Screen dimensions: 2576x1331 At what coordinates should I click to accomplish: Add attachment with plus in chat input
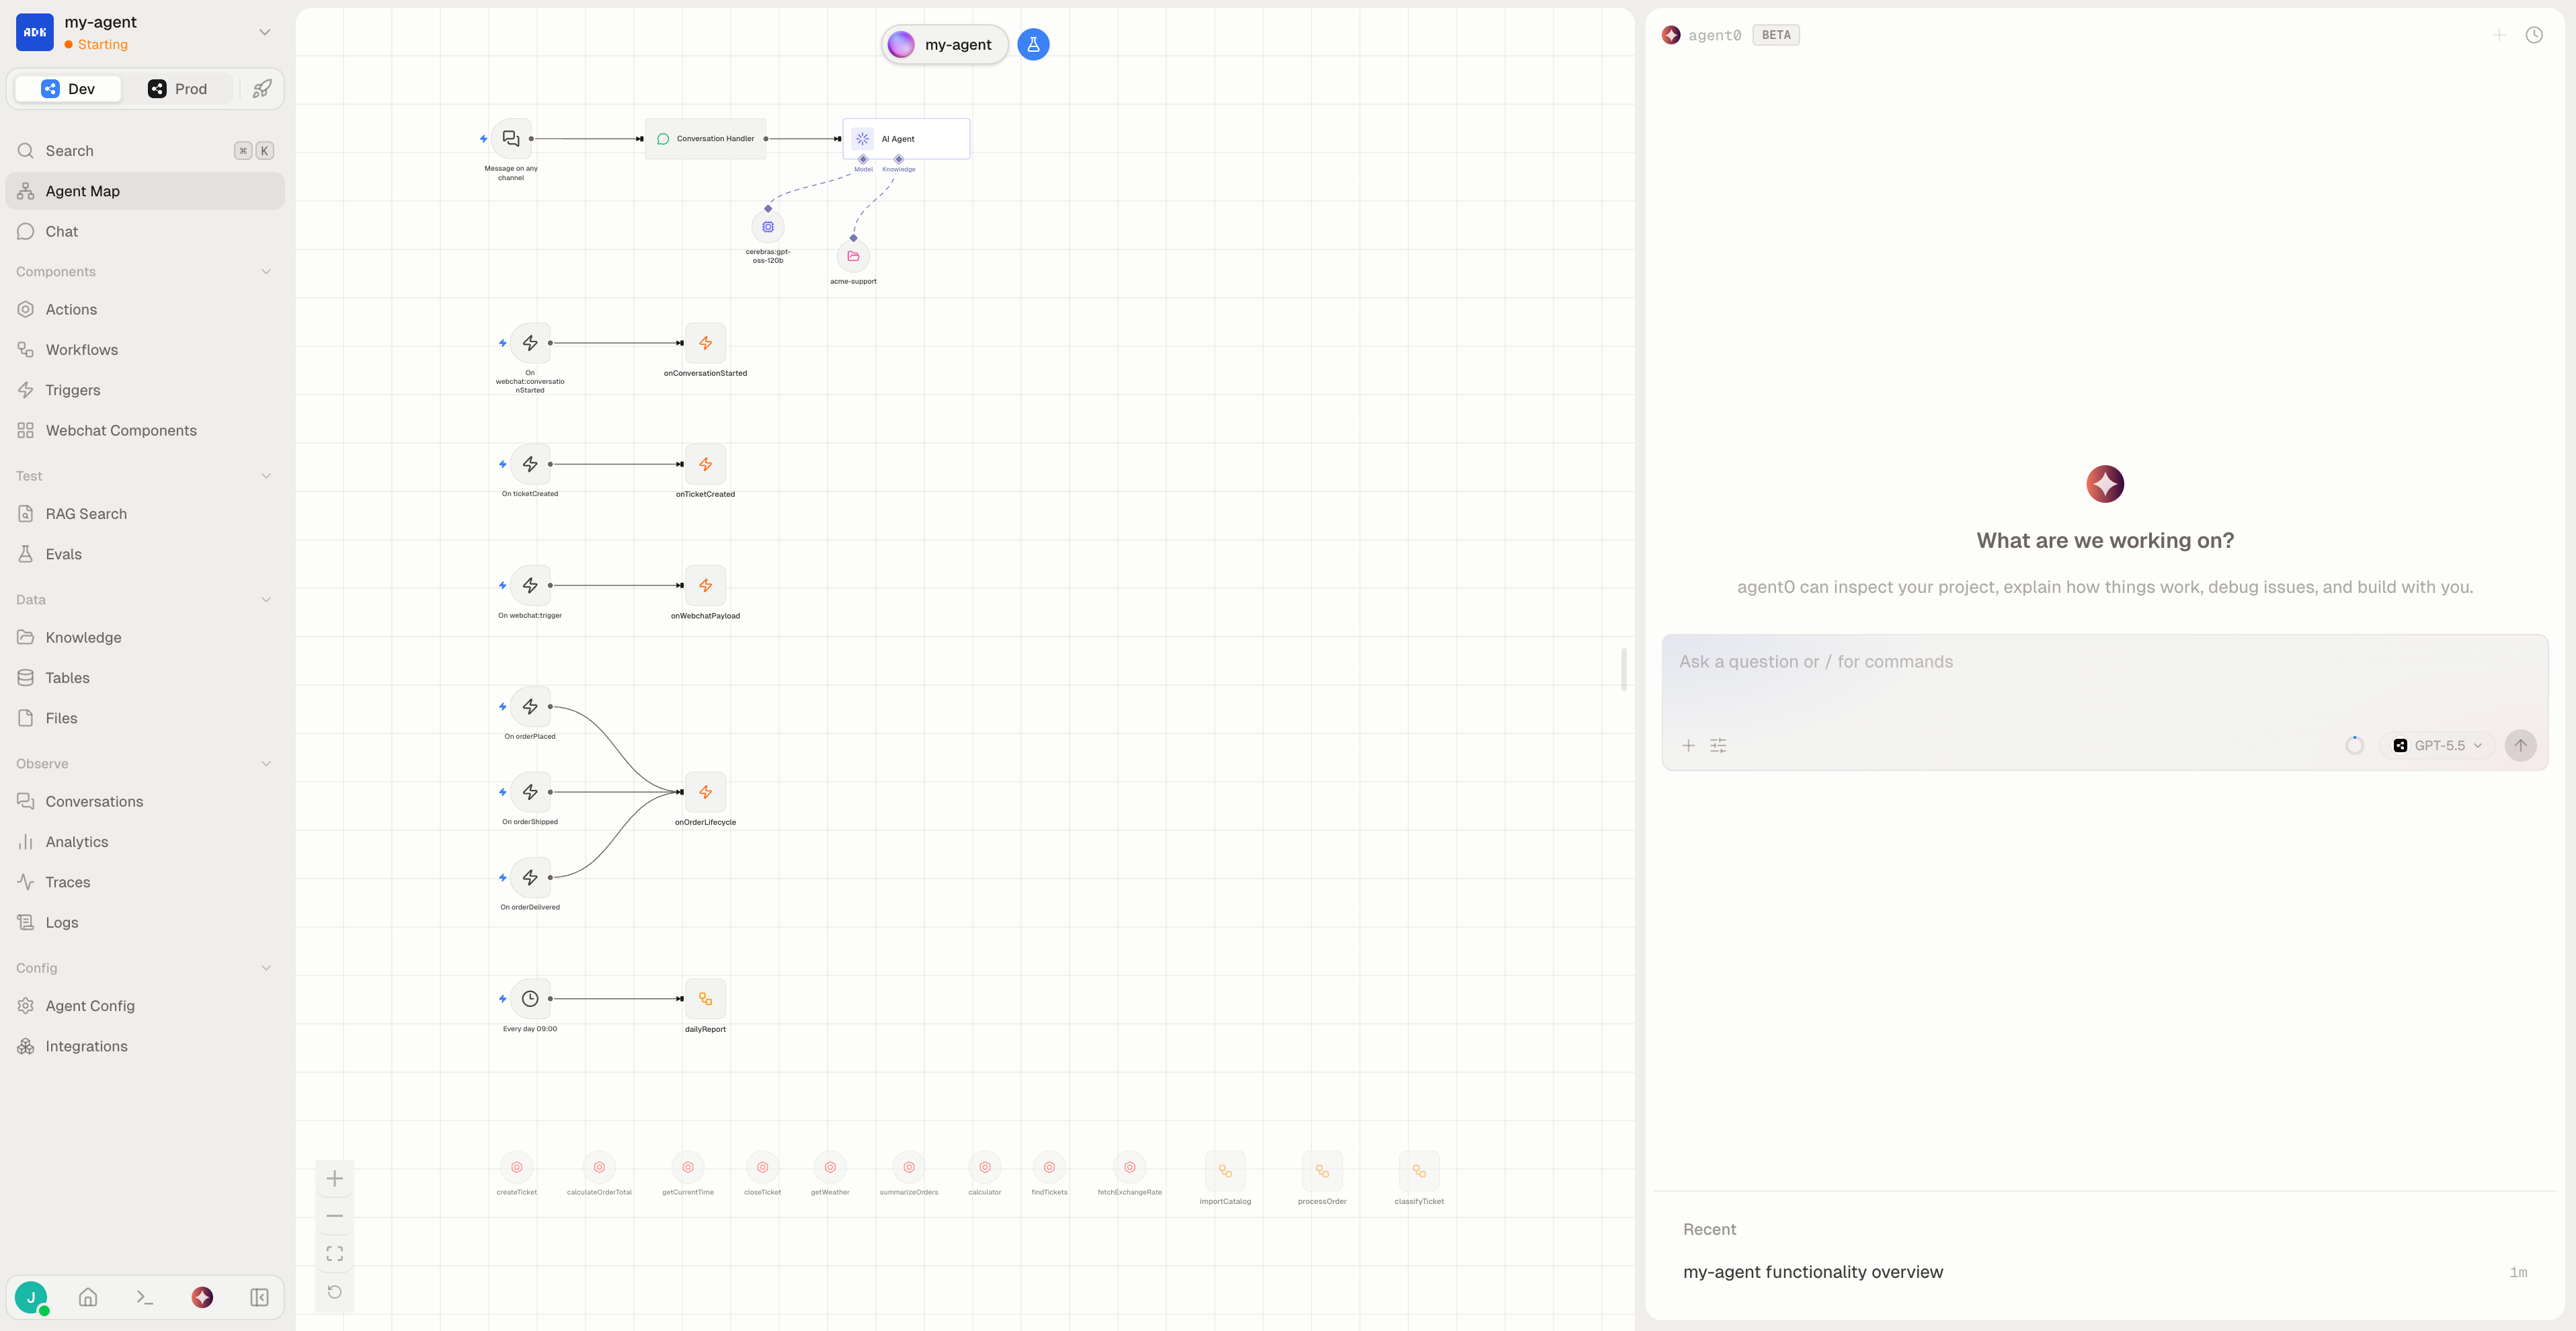pyautogui.click(x=1688, y=745)
